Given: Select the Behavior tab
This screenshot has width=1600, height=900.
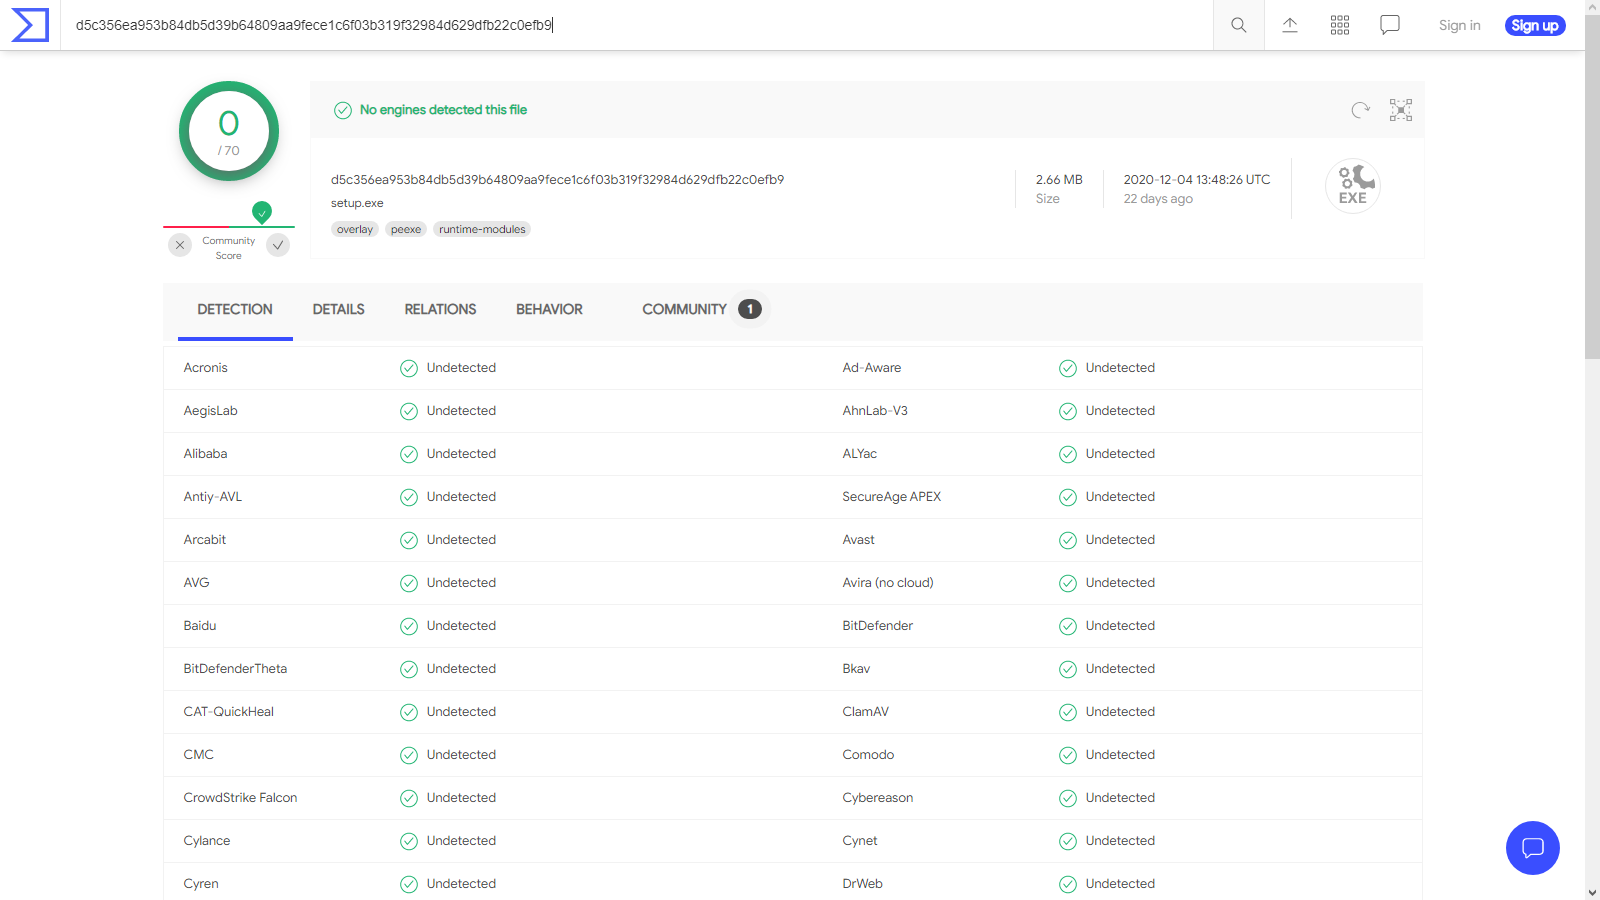Looking at the screenshot, I should pos(549,310).
